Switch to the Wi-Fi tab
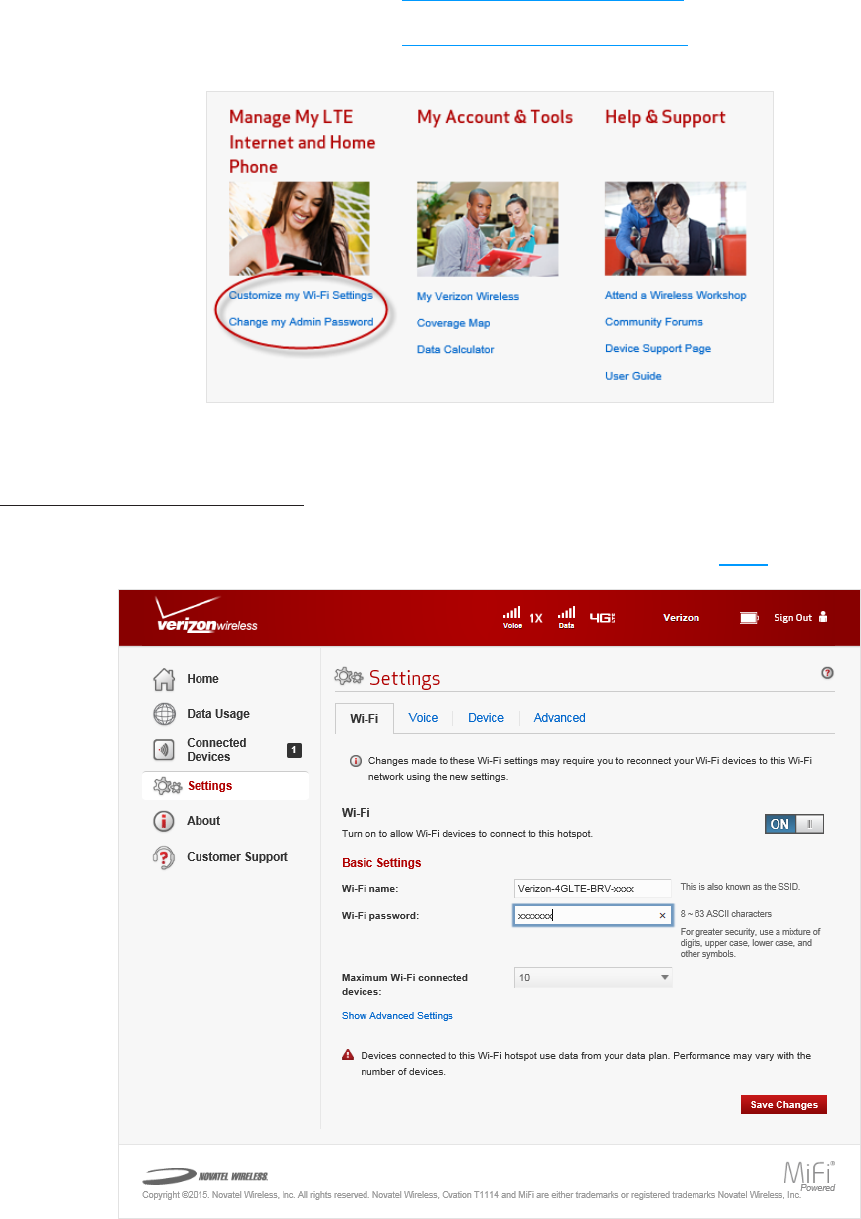861x1219 pixels. 364,718
